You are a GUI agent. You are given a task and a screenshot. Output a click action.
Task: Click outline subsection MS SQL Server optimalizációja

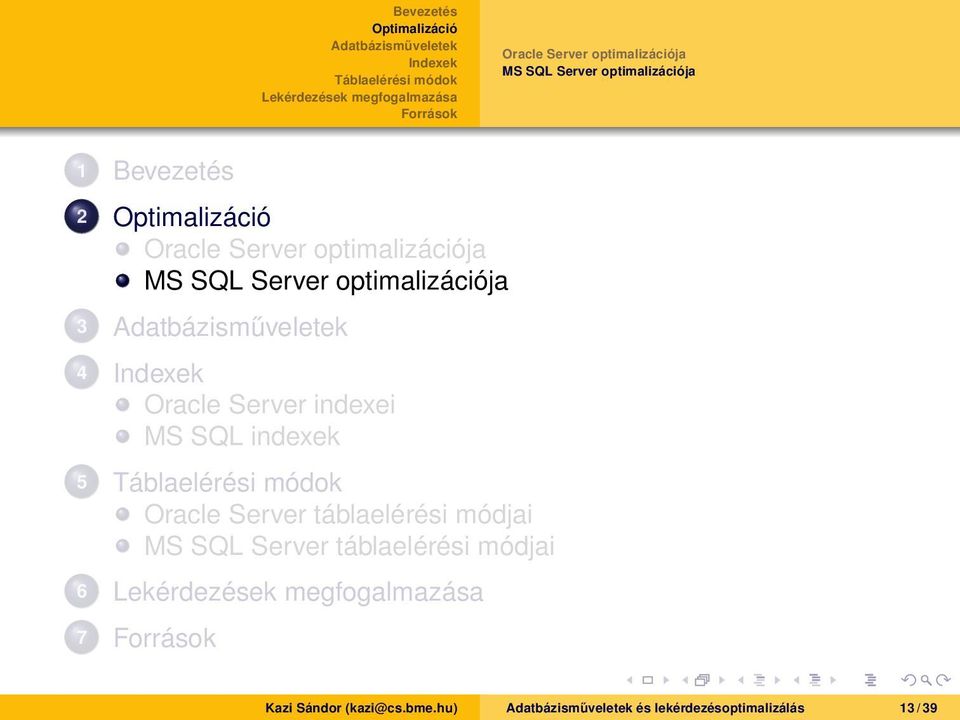[326, 281]
